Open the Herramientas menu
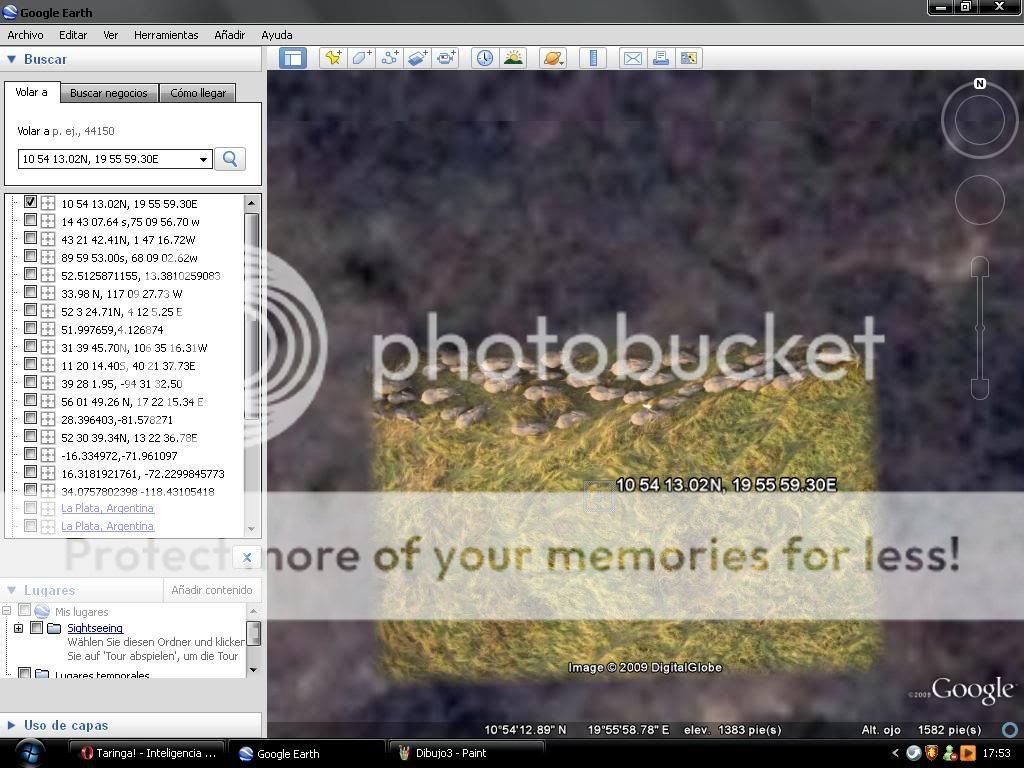The image size is (1024, 768). (166, 35)
